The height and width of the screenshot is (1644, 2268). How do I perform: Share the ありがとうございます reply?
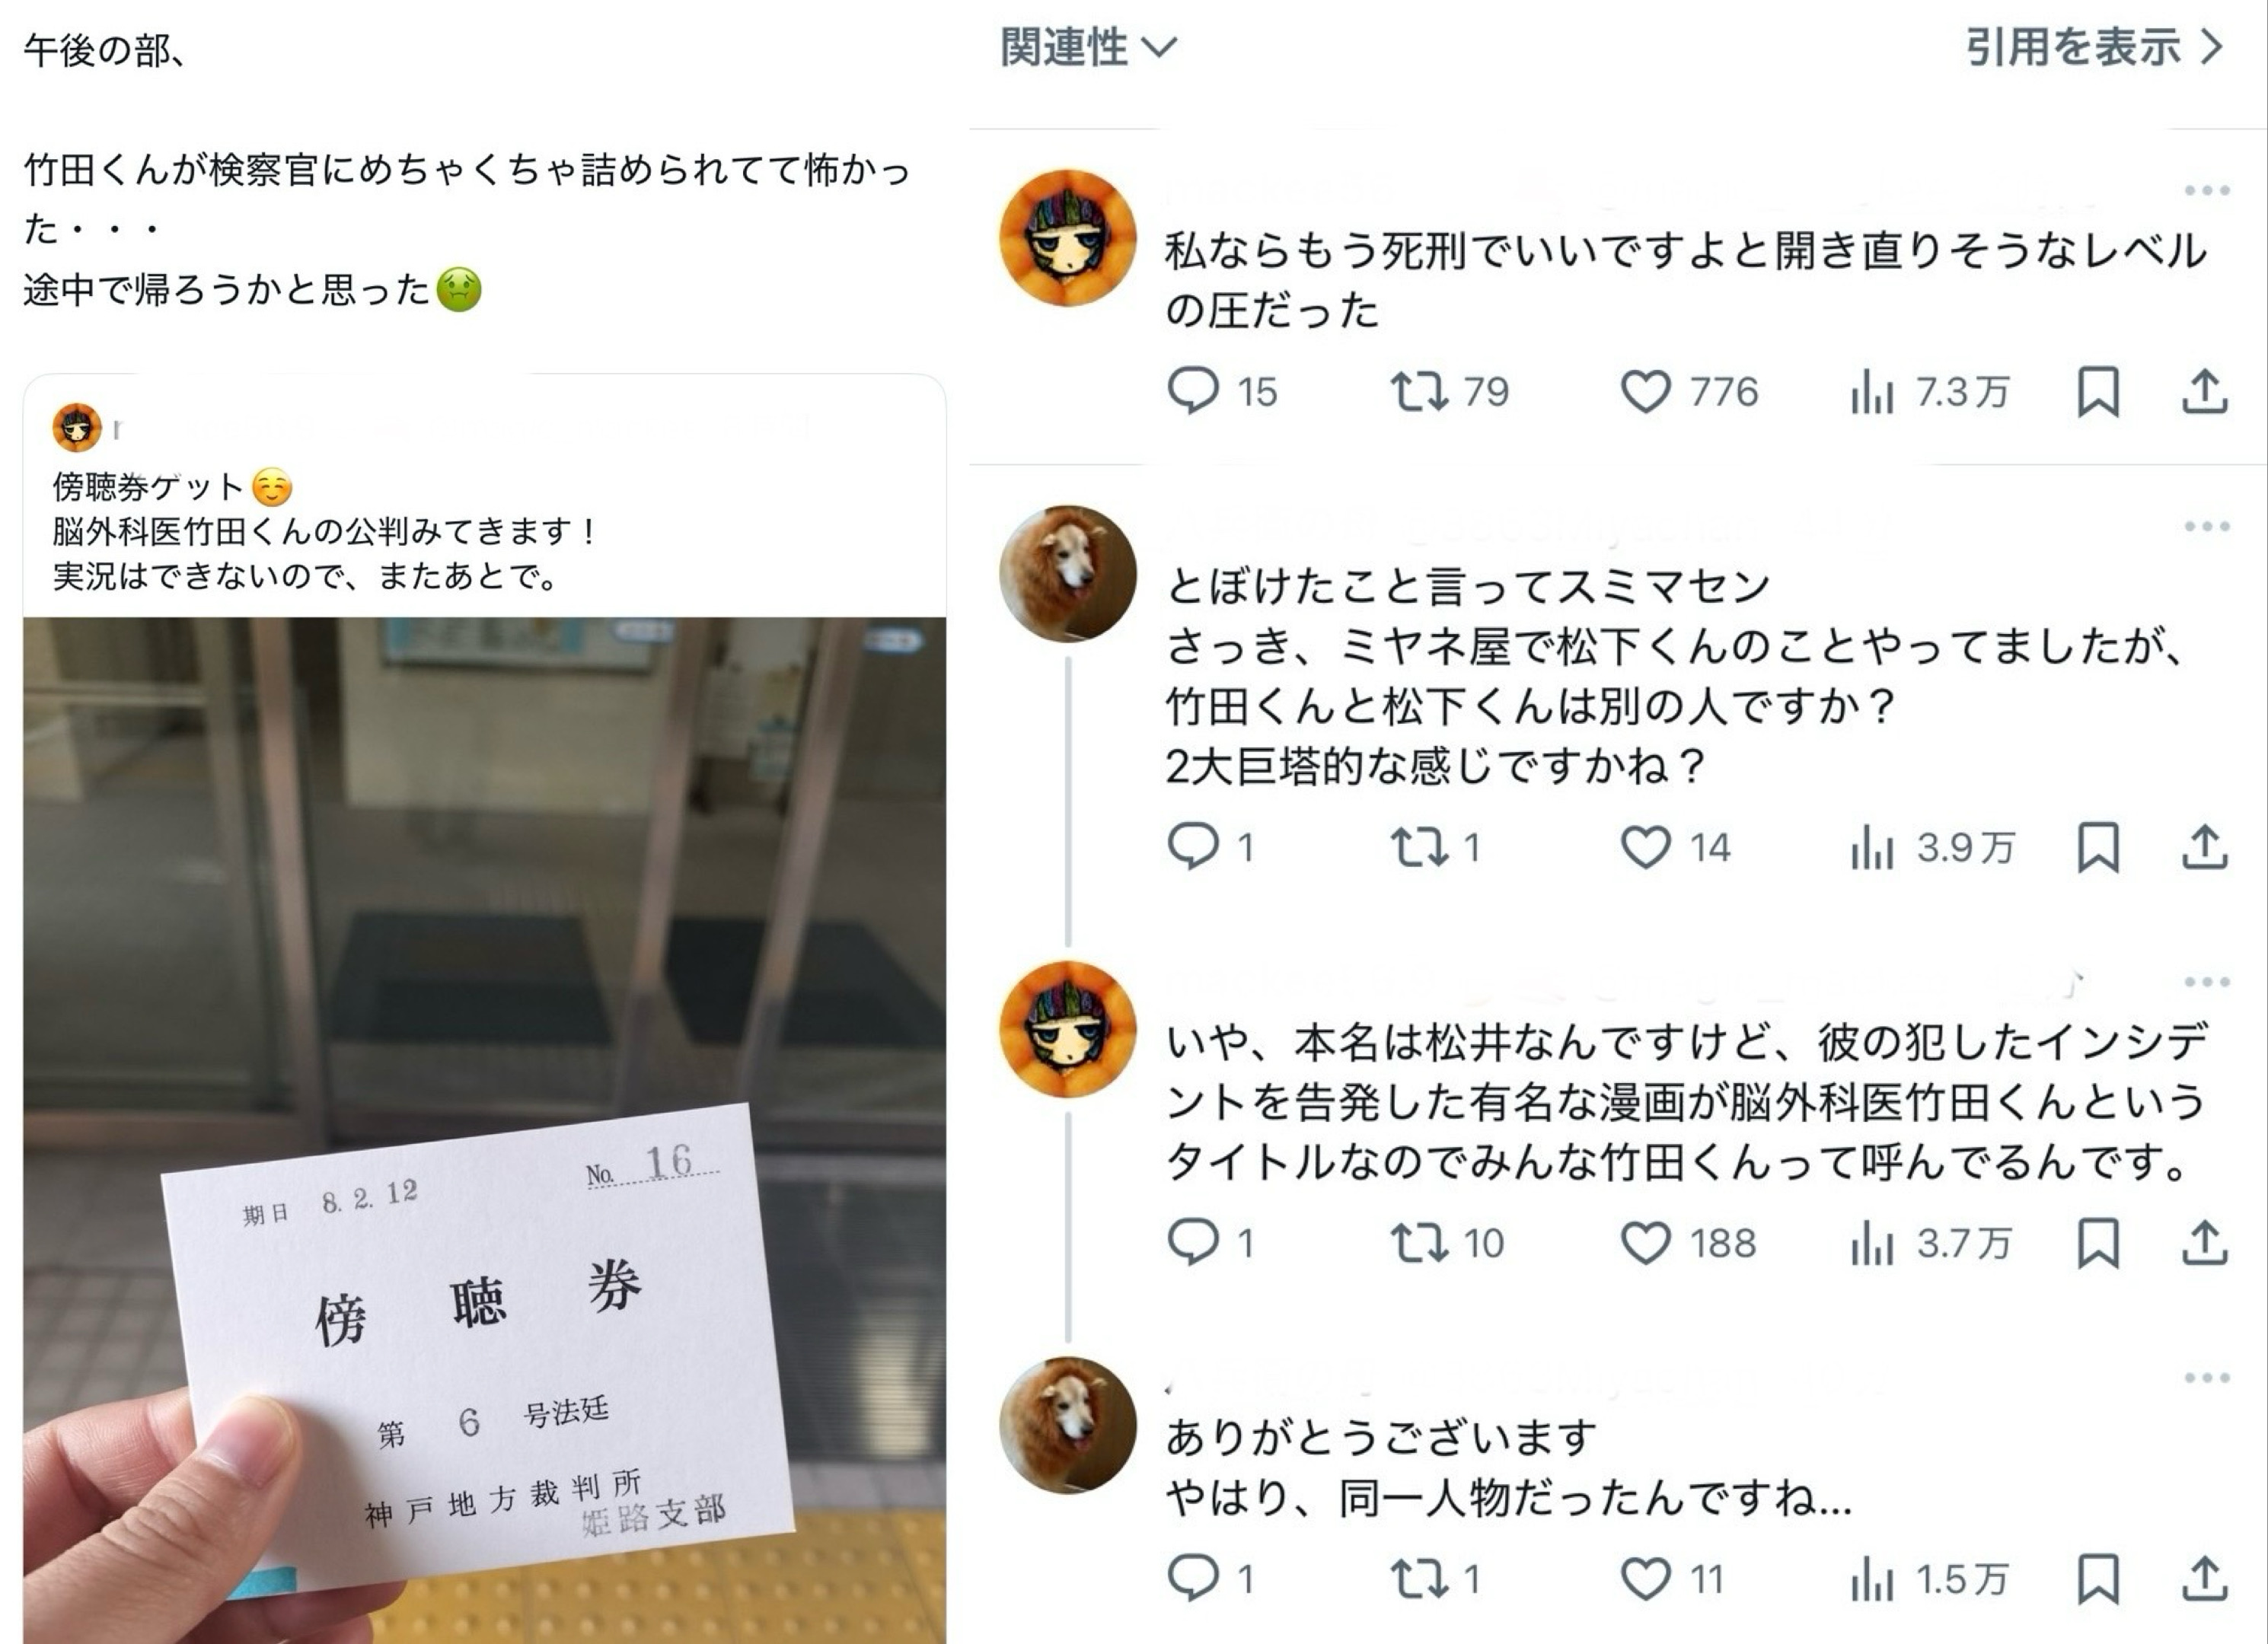(x=2204, y=1579)
